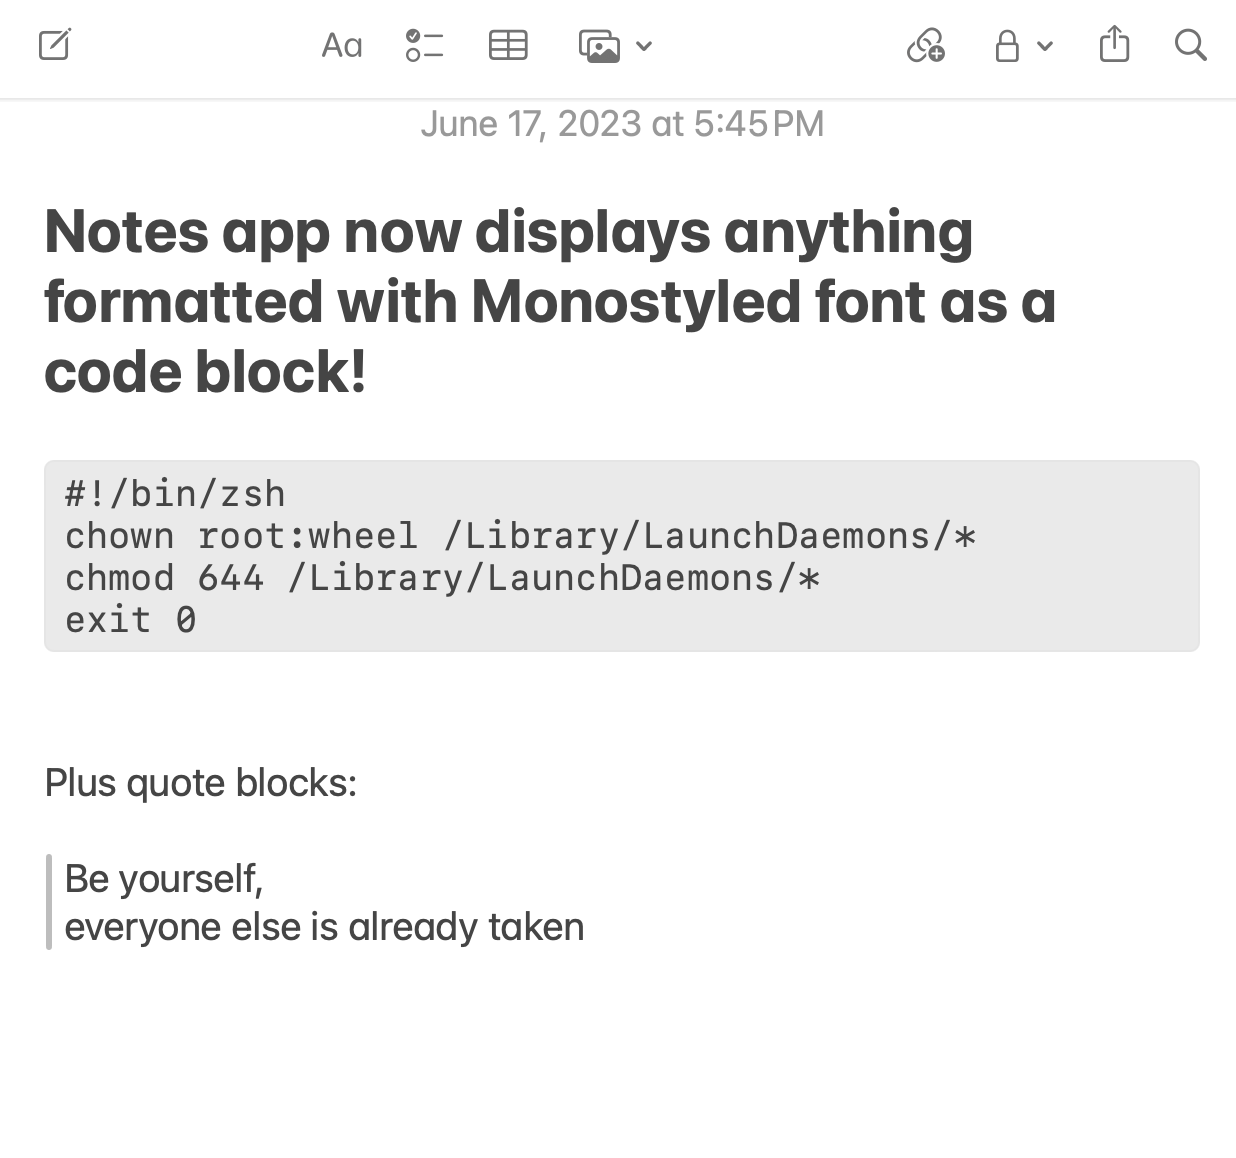The height and width of the screenshot is (1158, 1236).
Task: Open the Aa text format menu
Action: (x=342, y=46)
